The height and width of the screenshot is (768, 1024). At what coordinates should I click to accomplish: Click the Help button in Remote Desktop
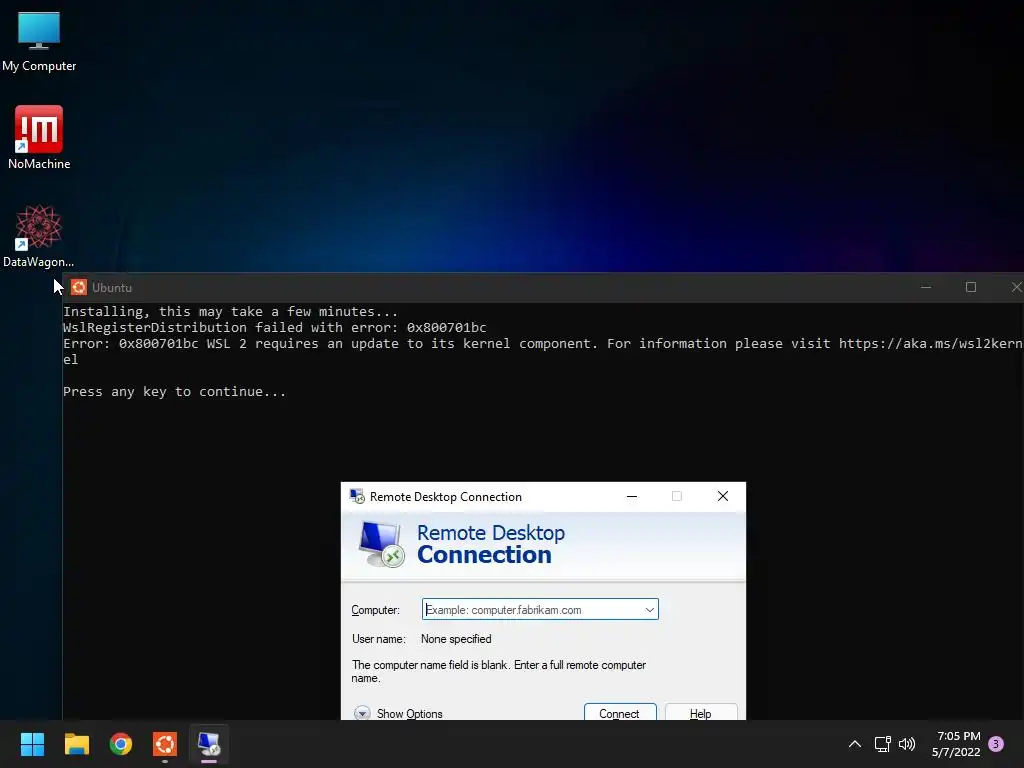pos(701,712)
